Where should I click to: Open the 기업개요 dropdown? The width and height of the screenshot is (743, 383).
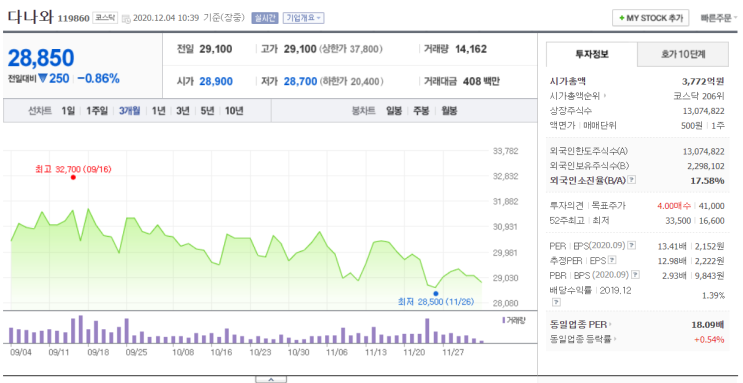tap(304, 18)
